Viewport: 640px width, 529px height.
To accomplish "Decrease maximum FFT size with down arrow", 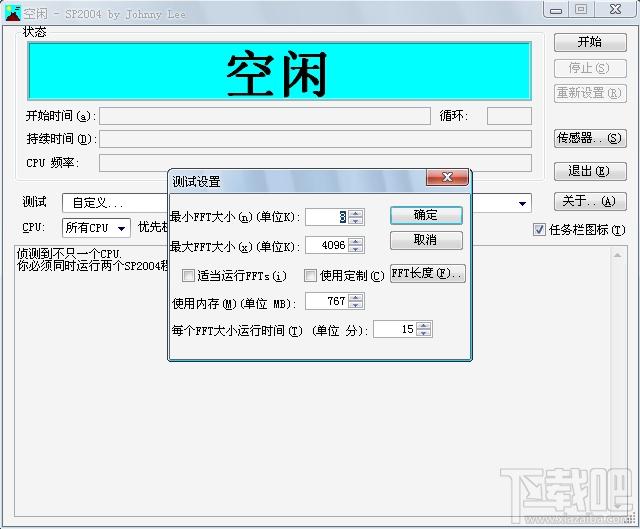I will coord(356,249).
